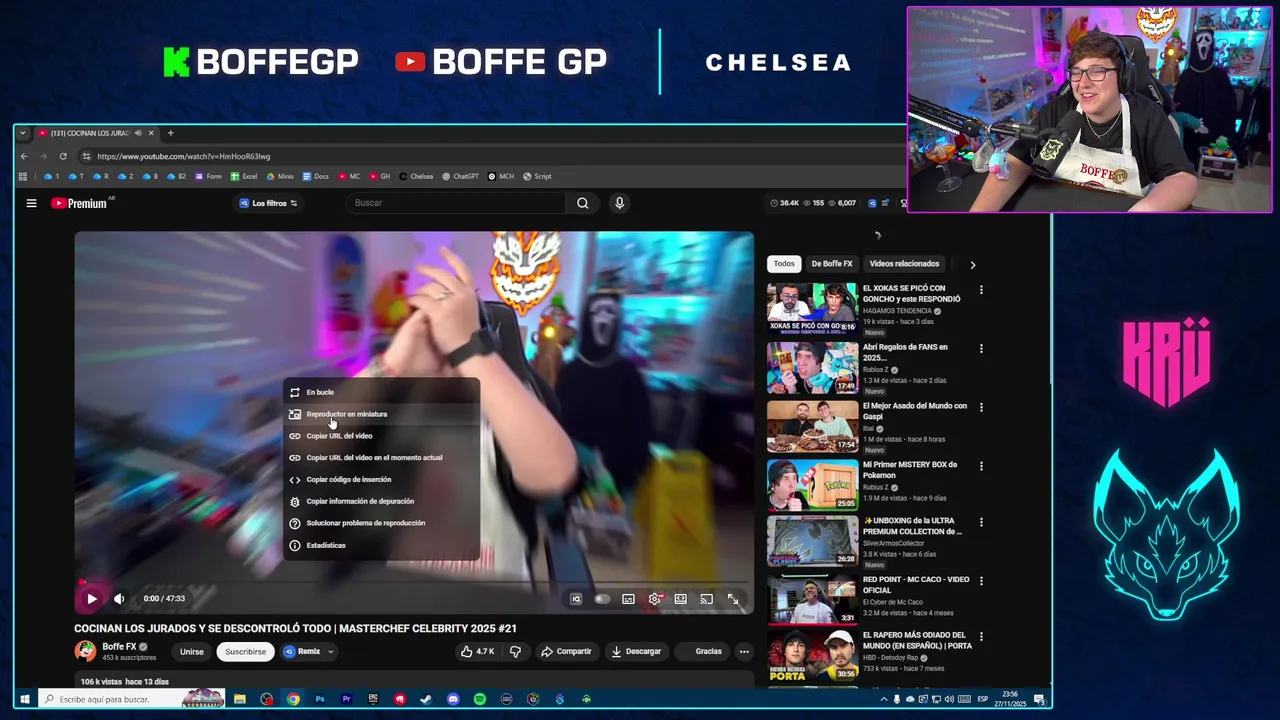Open the Chrome tab search dropdown

(x=23, y=133)
